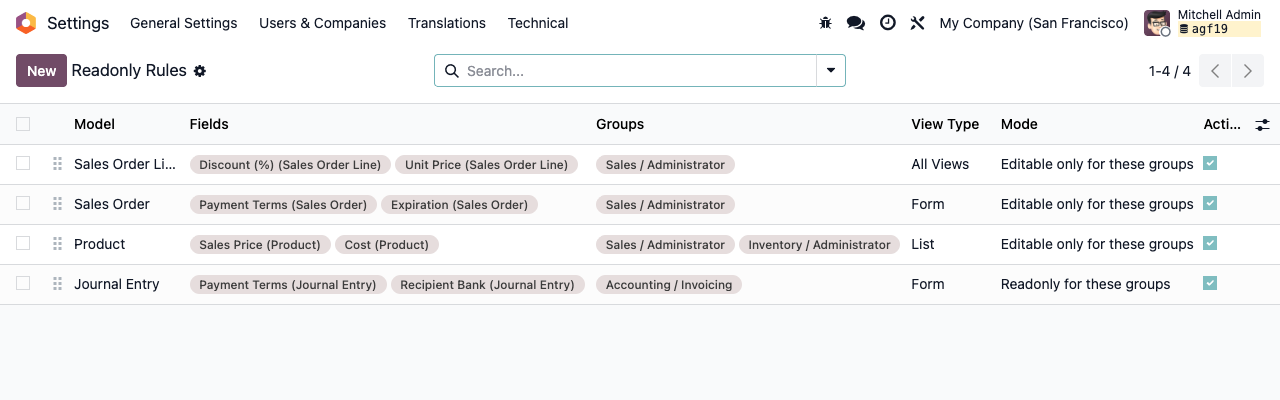Open optional columns adjust icon

click(1263, 125)
